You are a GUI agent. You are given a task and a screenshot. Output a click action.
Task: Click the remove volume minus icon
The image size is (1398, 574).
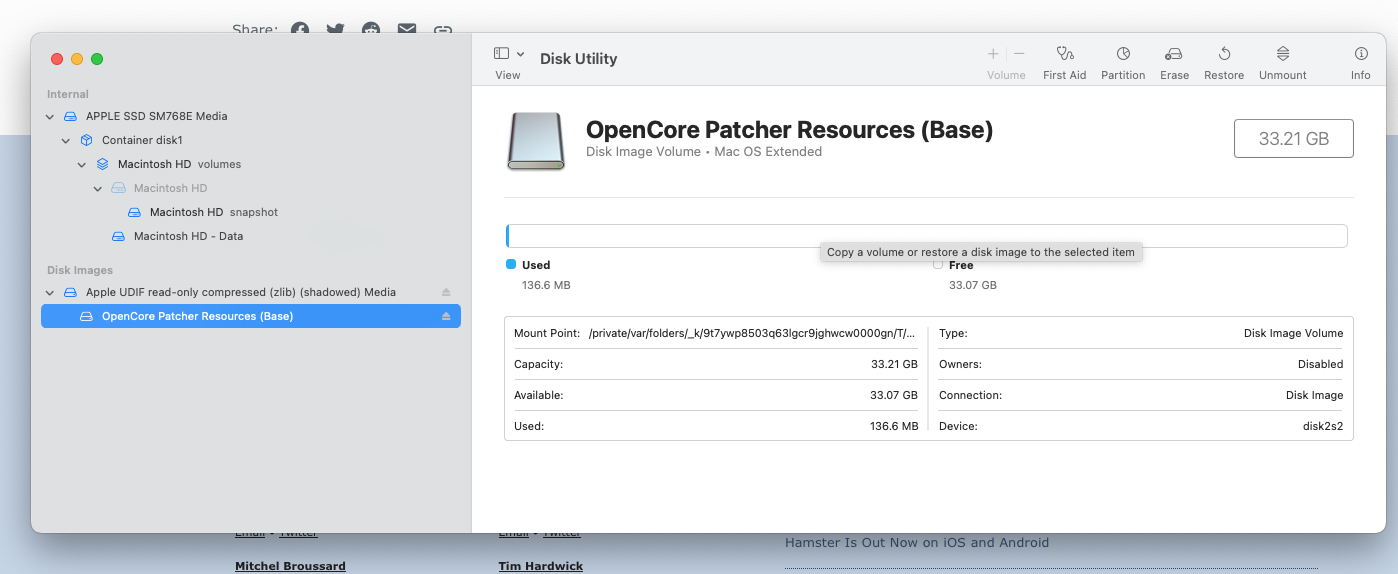click(x=1019, y=54)
